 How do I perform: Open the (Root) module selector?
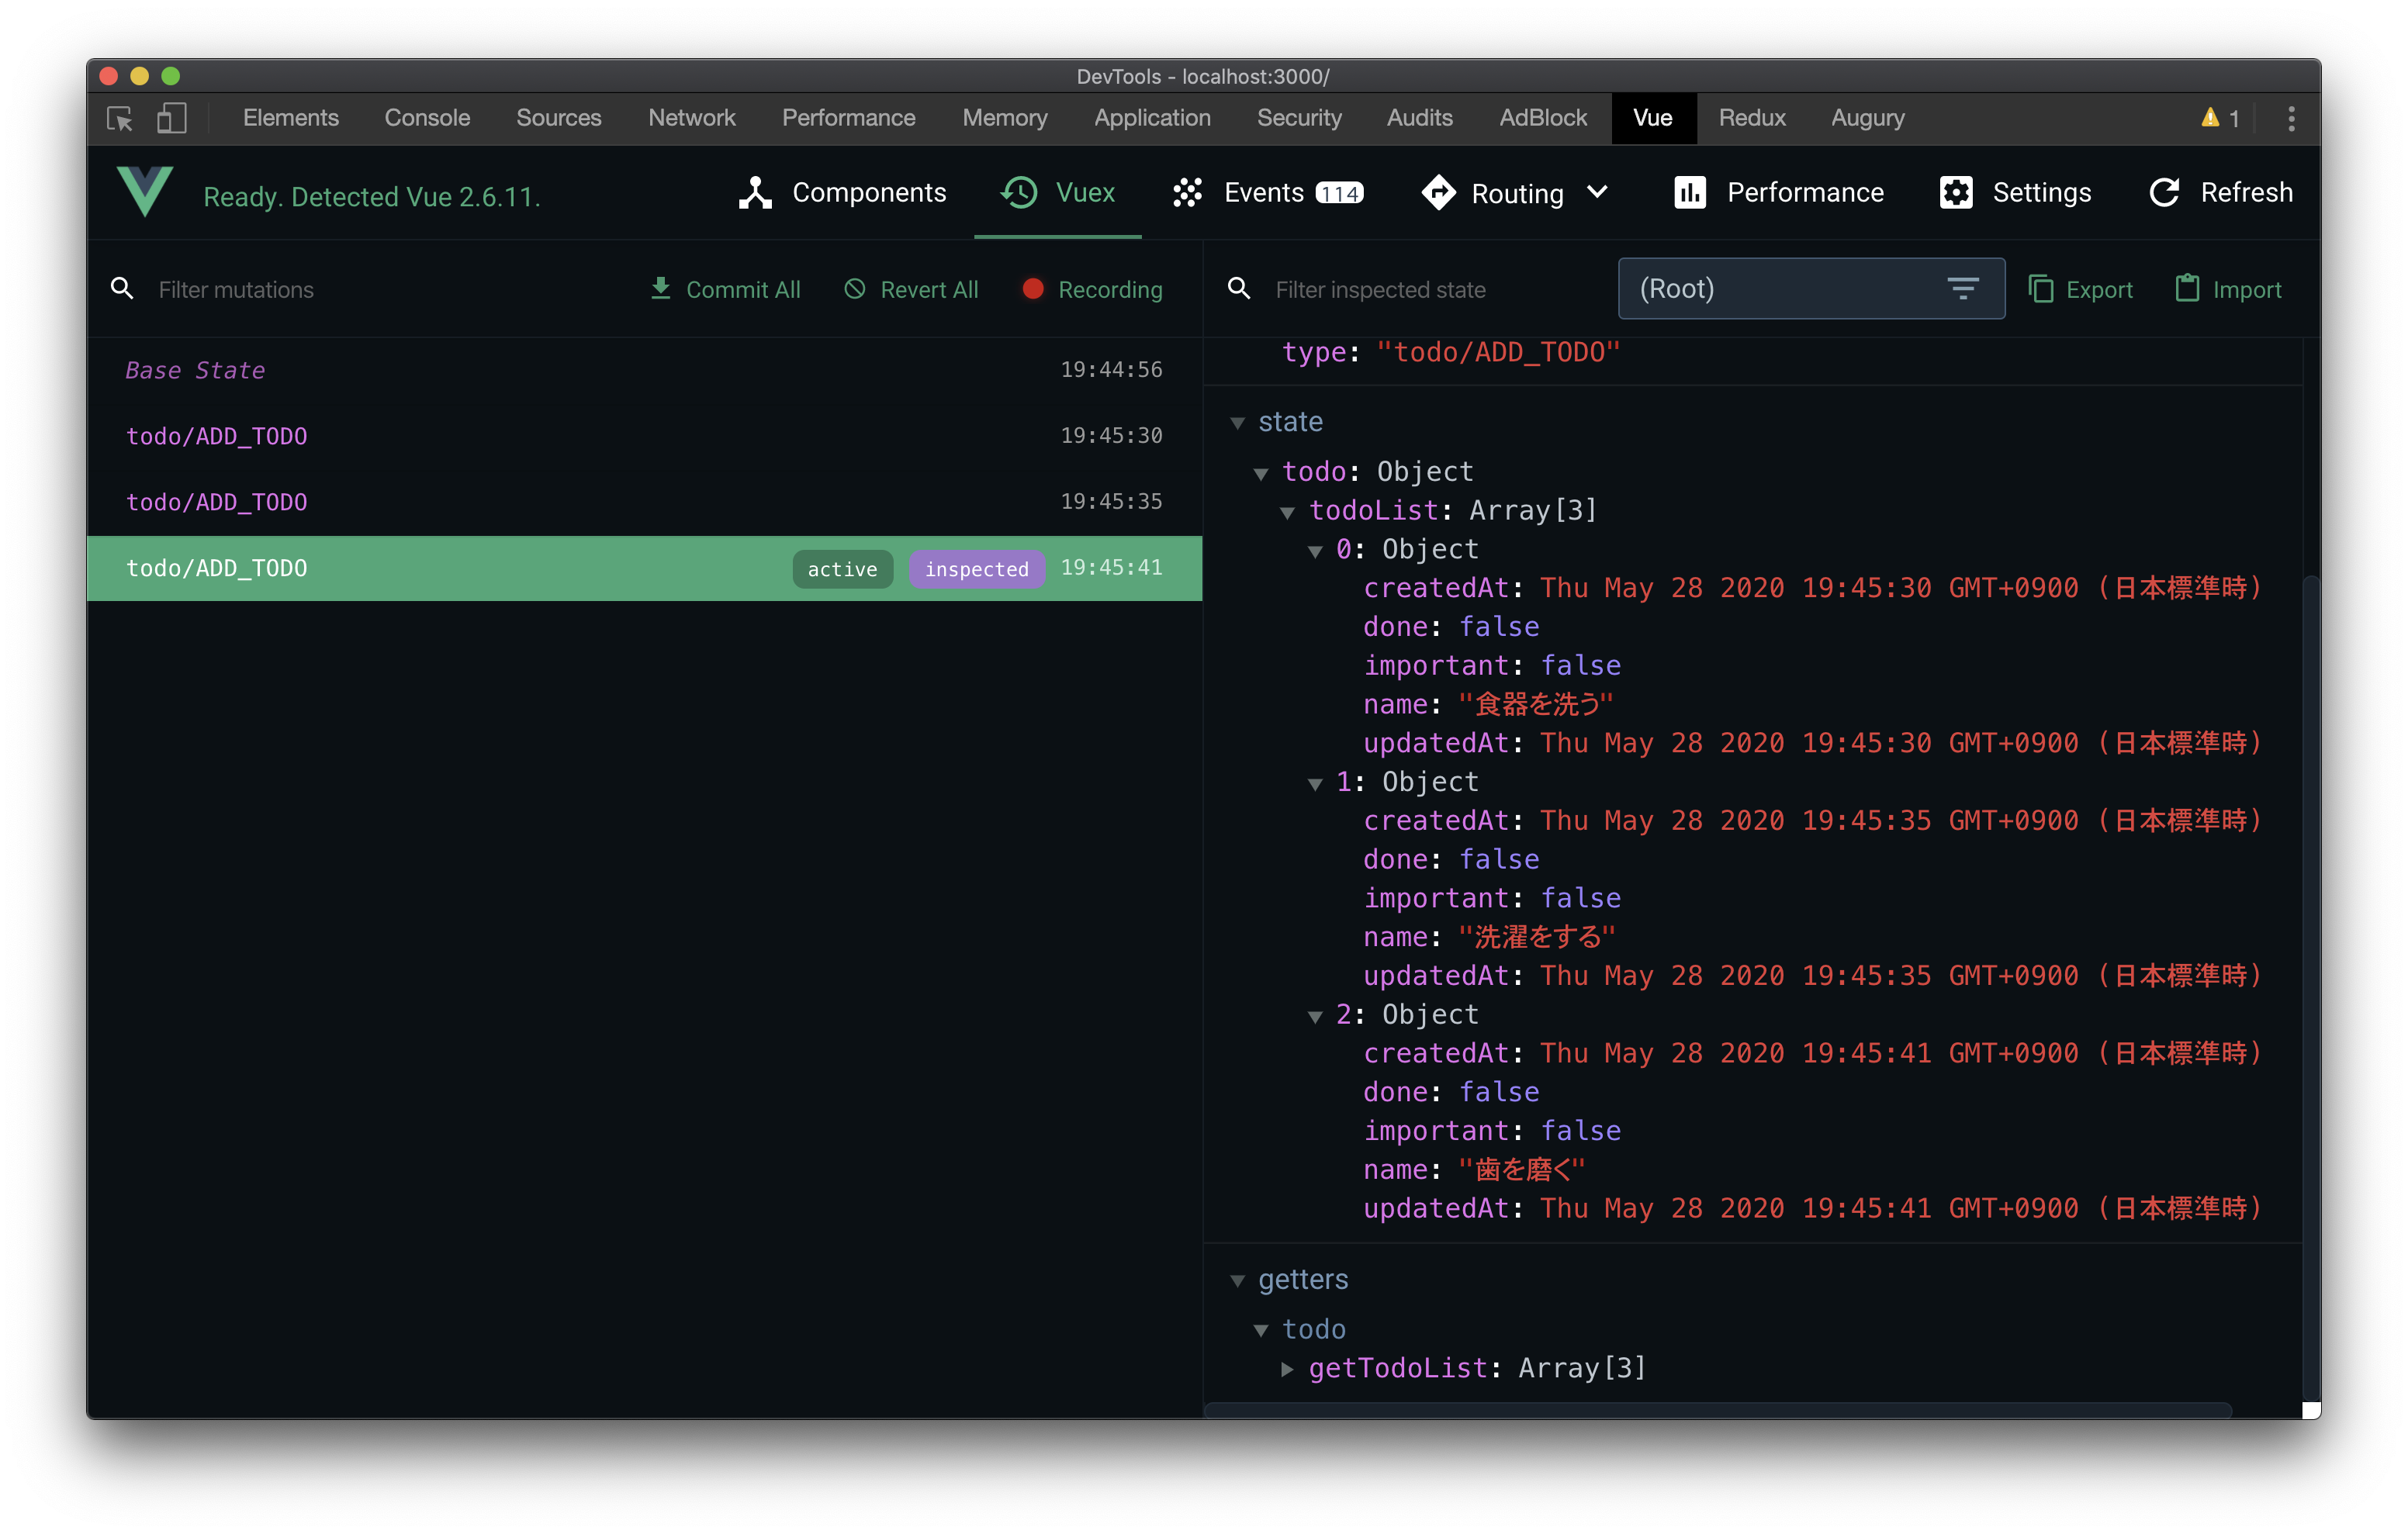click(1811, 289)
